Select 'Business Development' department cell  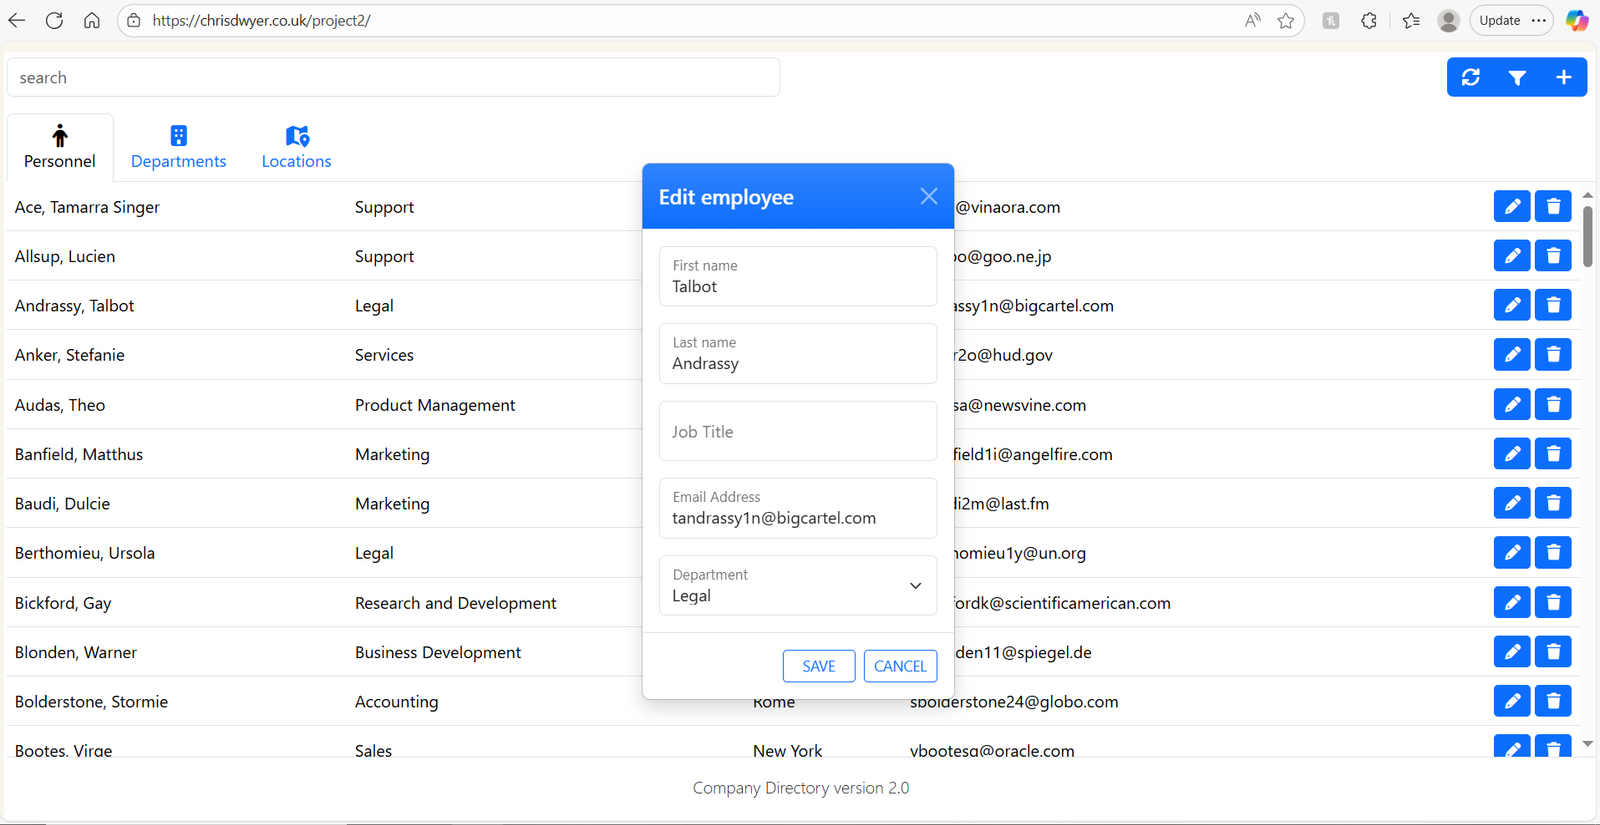[438, 652]
